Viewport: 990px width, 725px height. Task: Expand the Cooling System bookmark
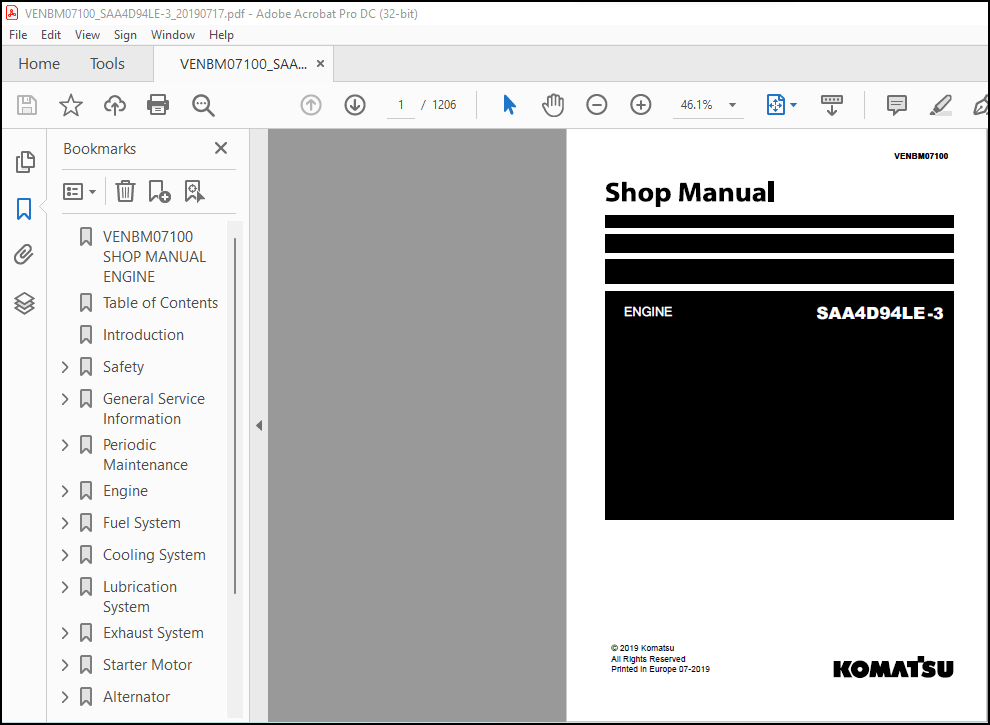click(65, 555)
